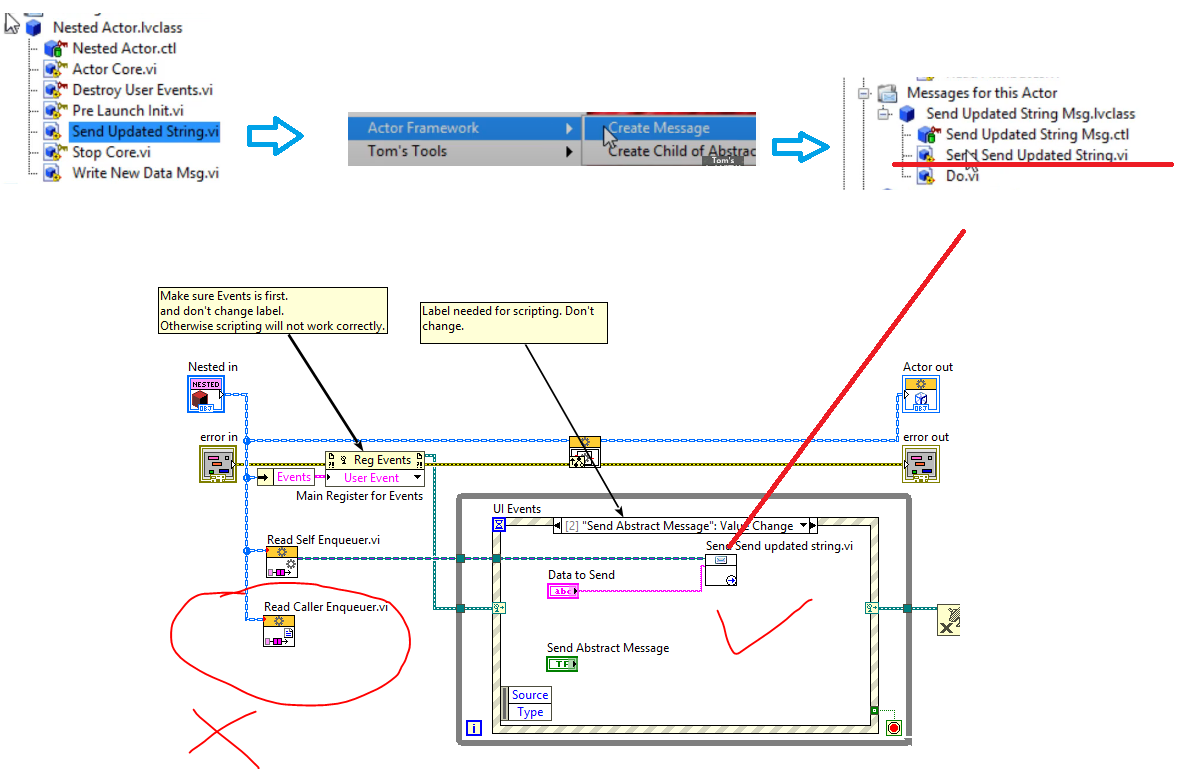Click the Send Send updated string.vi node

[x=721, y=570]
